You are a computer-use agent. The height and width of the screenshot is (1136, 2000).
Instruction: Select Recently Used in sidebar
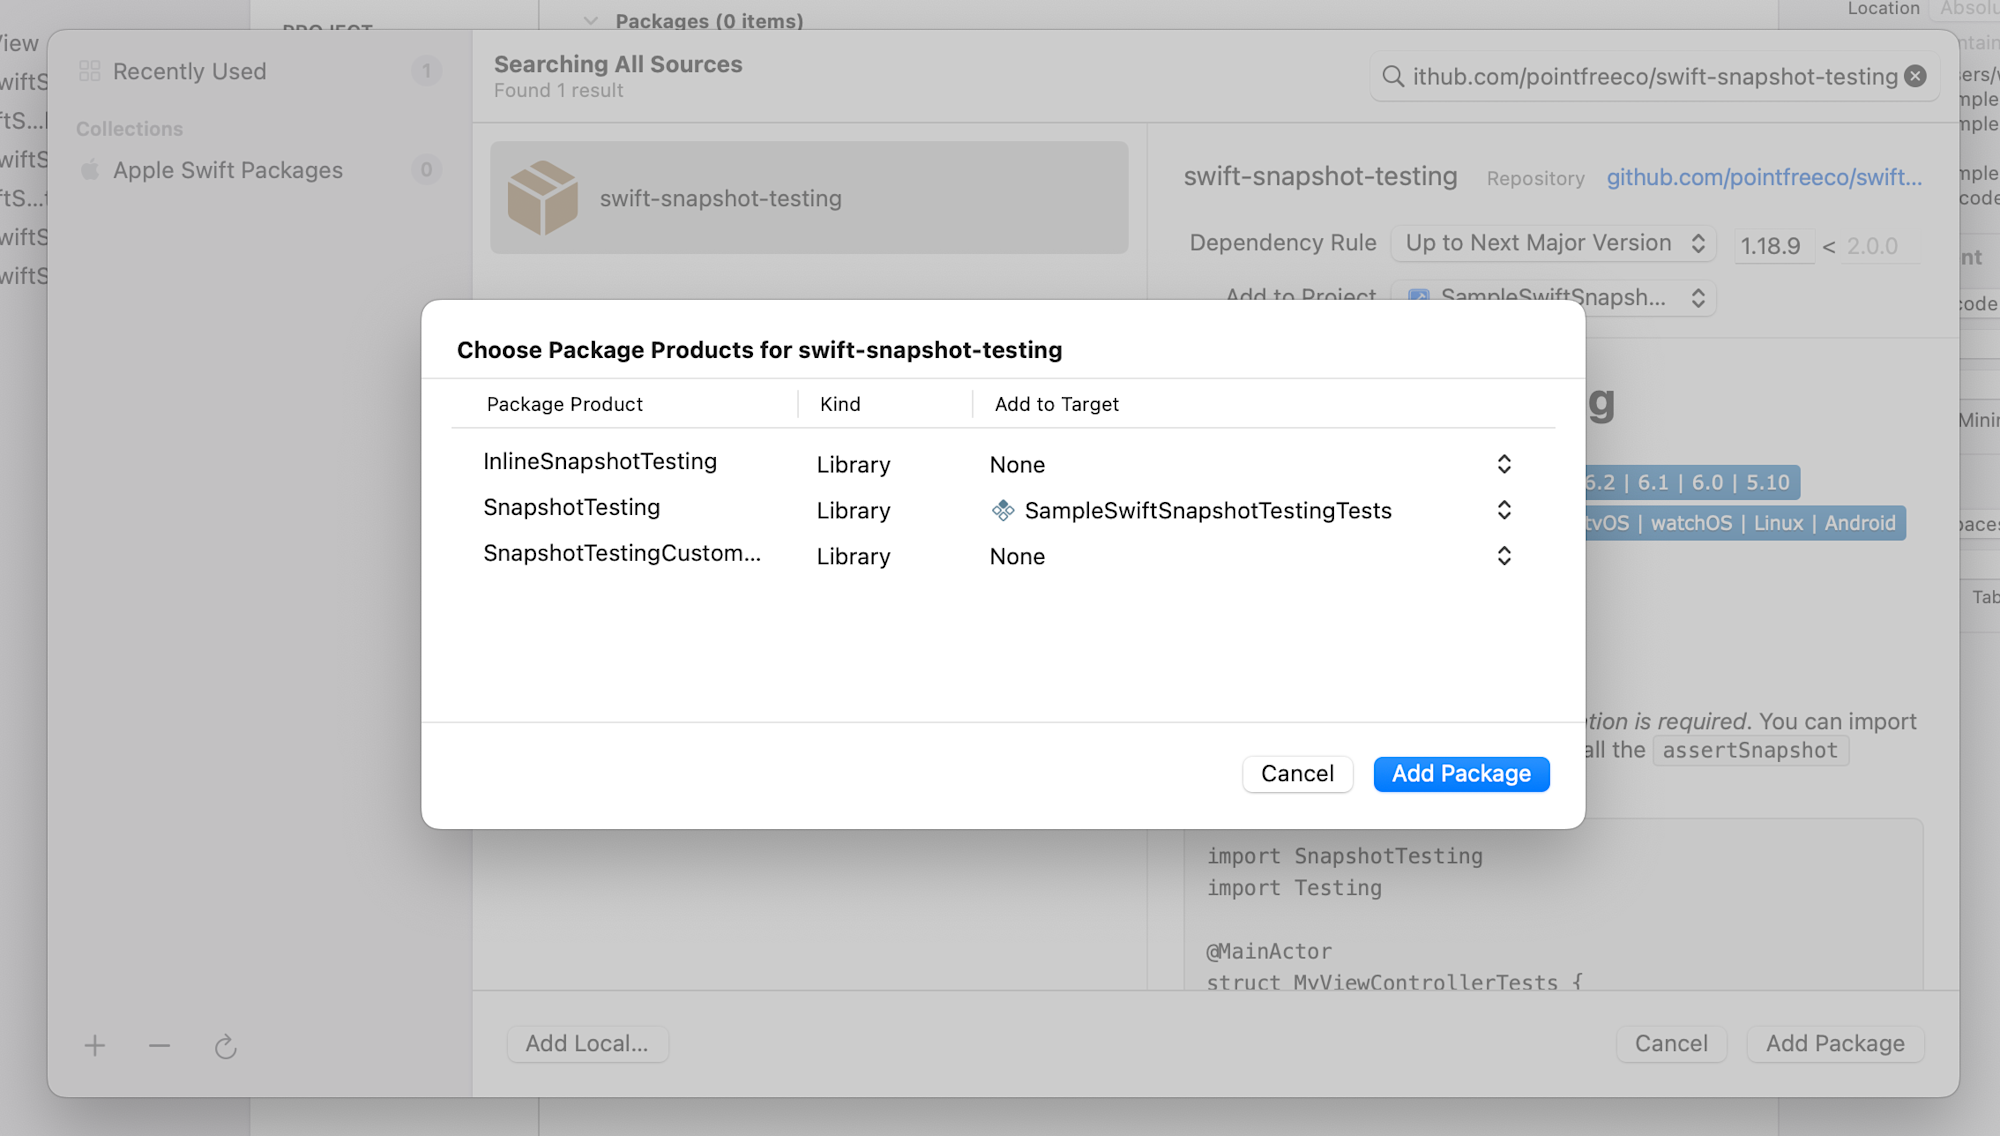point(190,71)
